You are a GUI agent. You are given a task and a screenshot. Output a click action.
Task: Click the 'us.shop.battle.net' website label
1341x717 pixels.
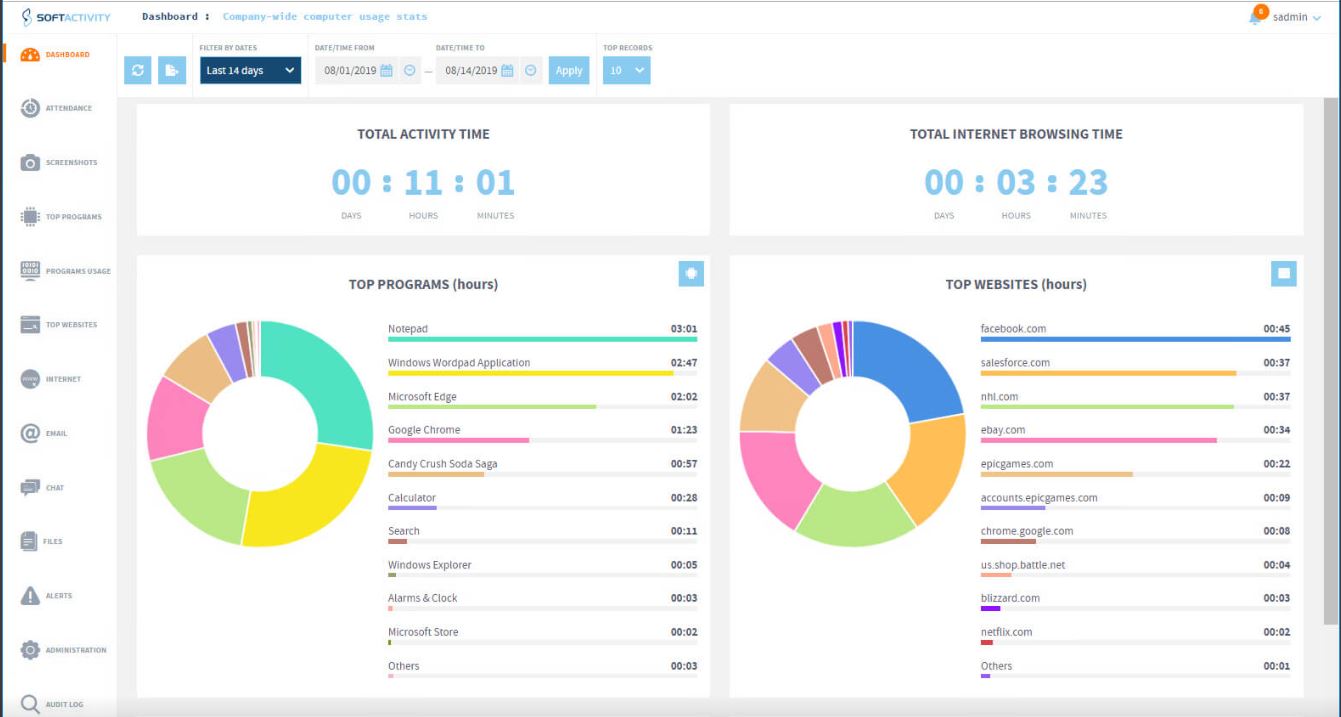(1023, 565)
